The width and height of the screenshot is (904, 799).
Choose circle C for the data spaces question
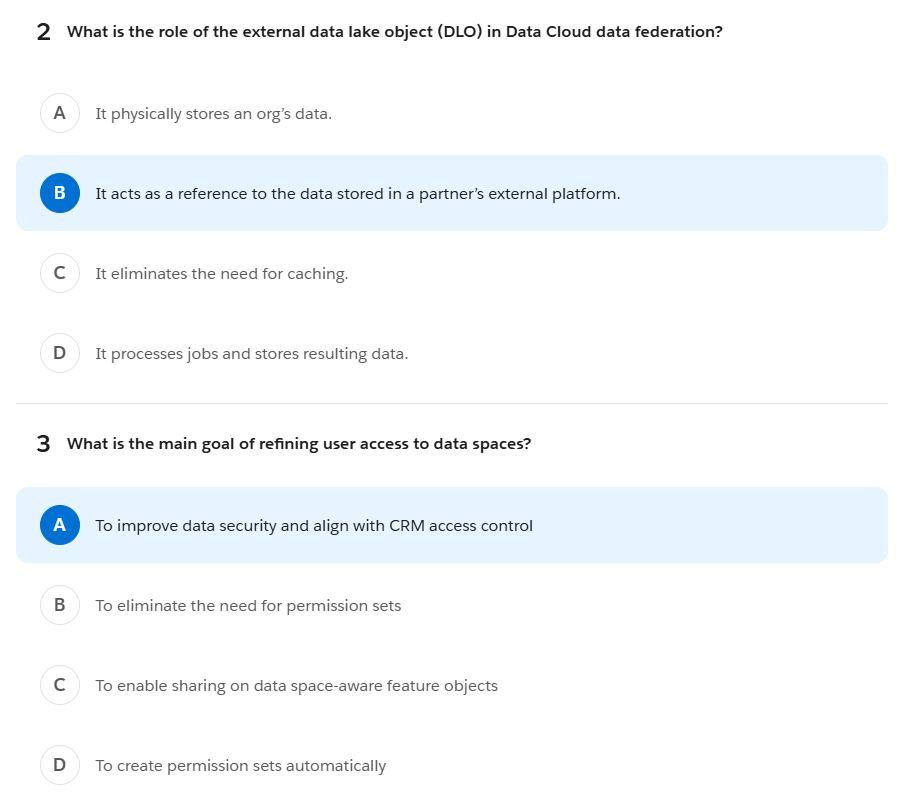59,685
